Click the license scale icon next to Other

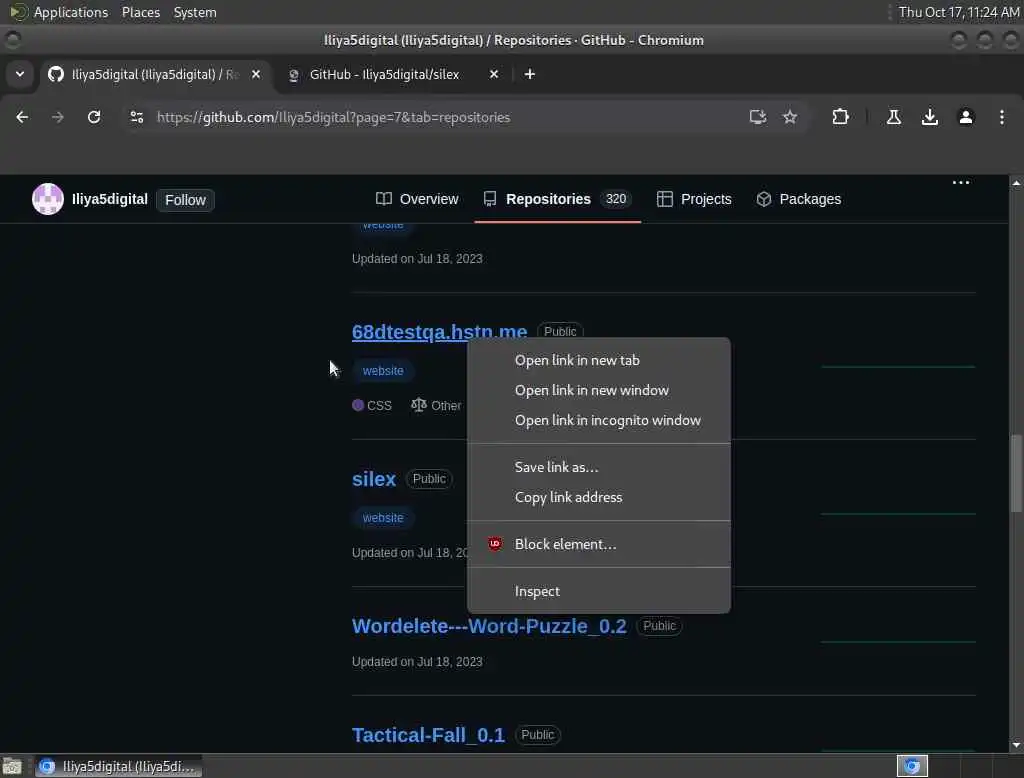(x=419, y=405)
